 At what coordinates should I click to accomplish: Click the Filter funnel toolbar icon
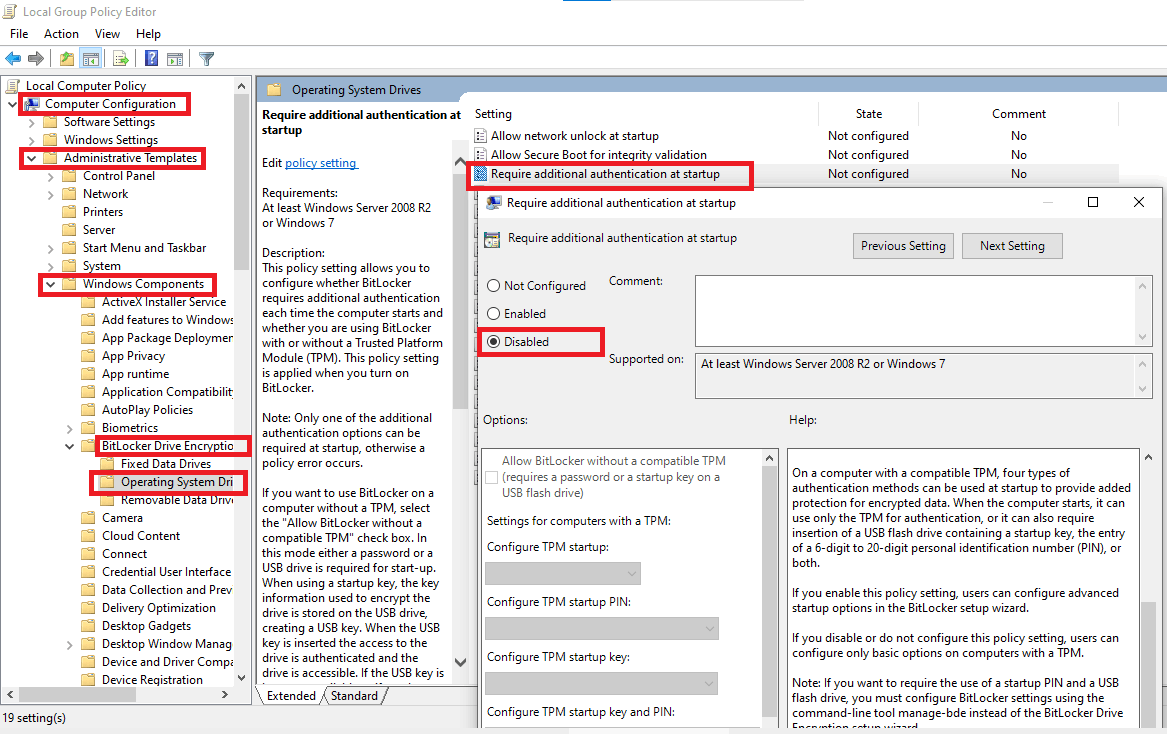[207, 58]
